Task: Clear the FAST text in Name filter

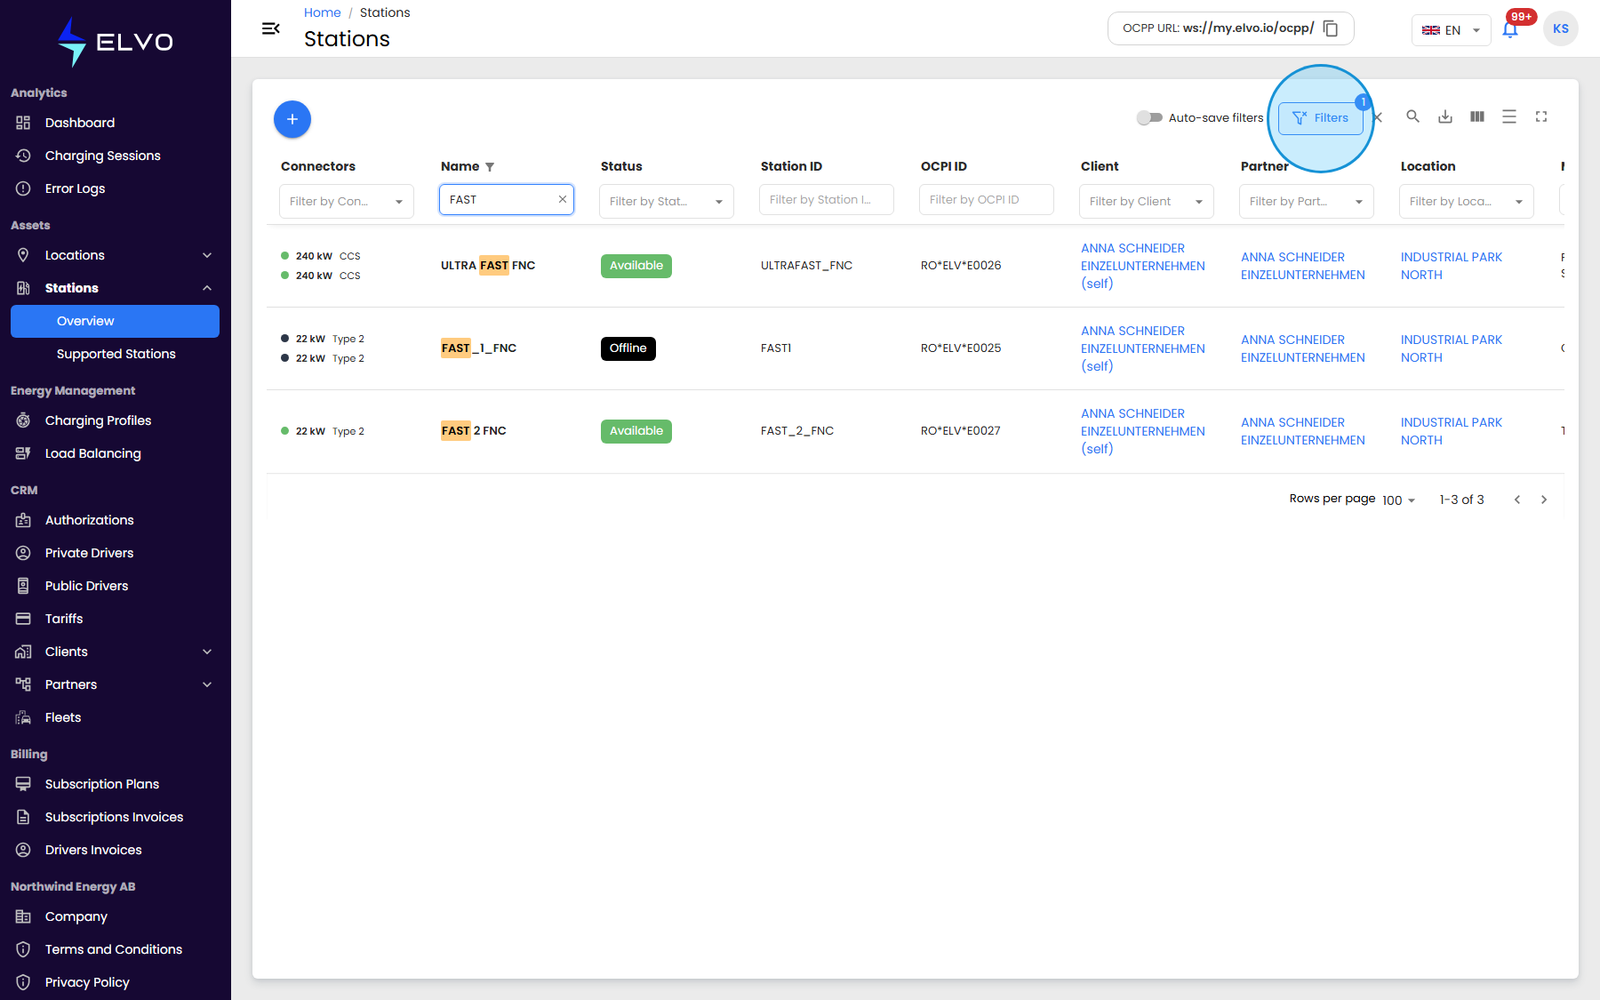Action: pos(562,199)
